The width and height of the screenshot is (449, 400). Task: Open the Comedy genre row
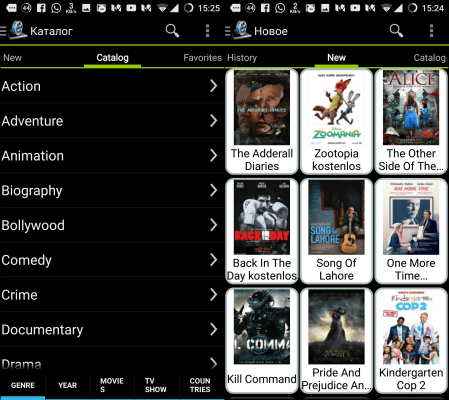pyautogui.click(x=112, y=260)
